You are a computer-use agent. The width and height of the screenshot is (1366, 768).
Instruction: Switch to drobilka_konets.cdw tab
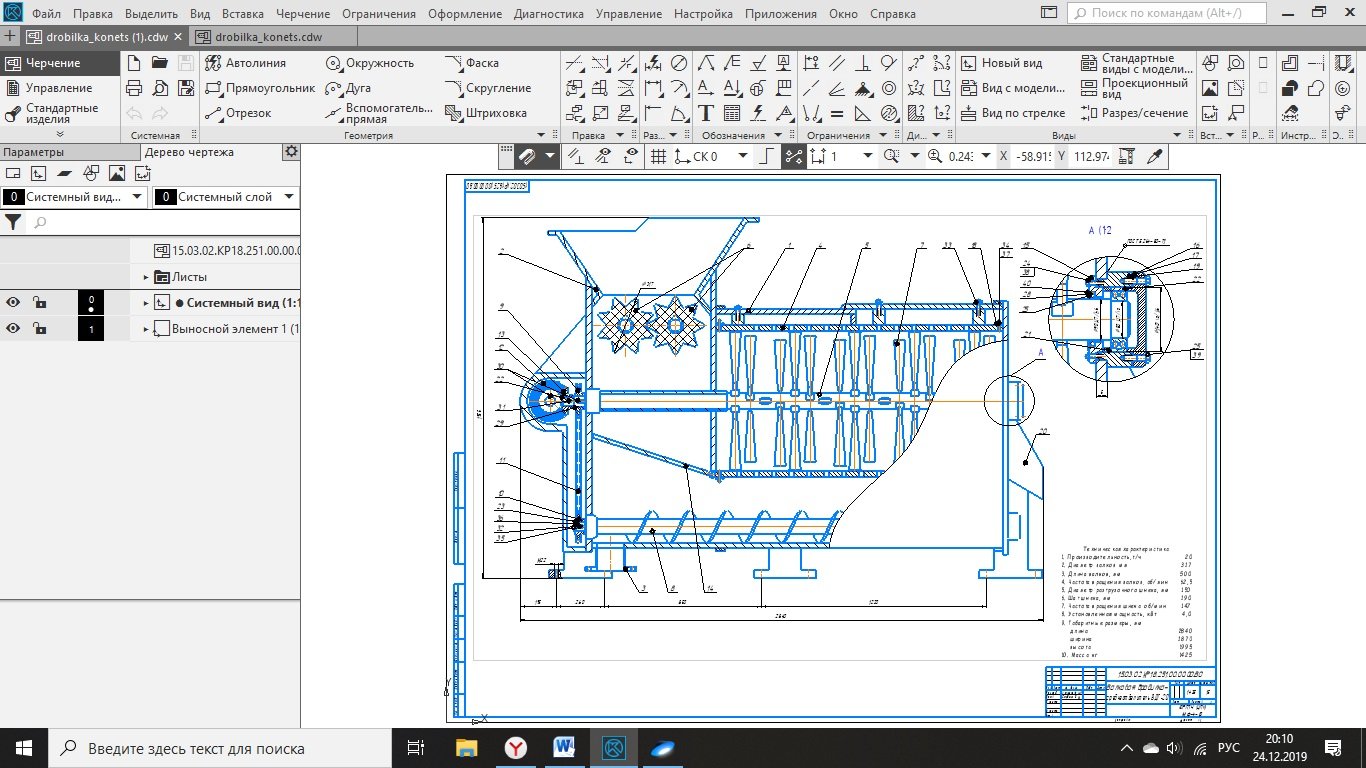(268, 37)
